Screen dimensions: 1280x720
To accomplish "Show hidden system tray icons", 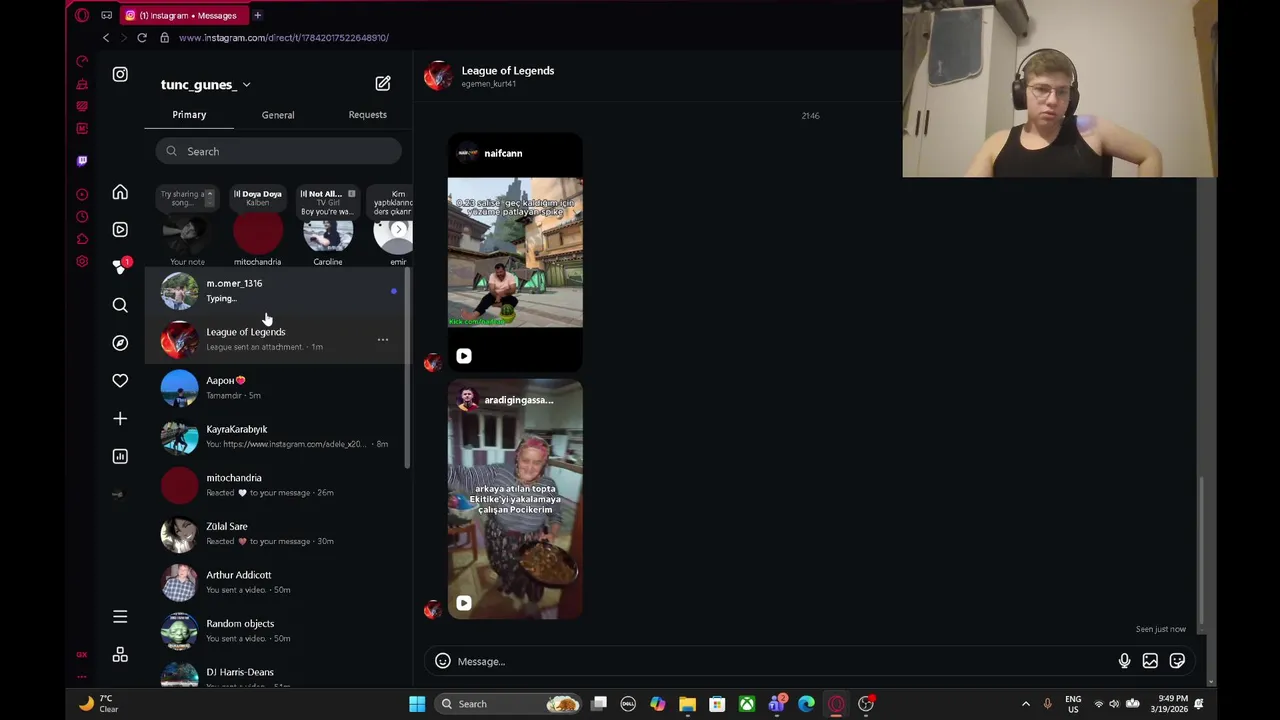I will [x=1025, y=704].
